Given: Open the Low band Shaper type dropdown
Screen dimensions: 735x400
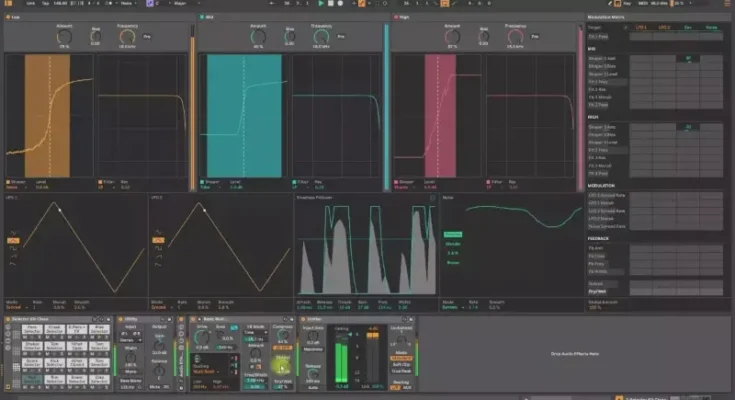Looking at the screenshot, I should click(14, 187).
